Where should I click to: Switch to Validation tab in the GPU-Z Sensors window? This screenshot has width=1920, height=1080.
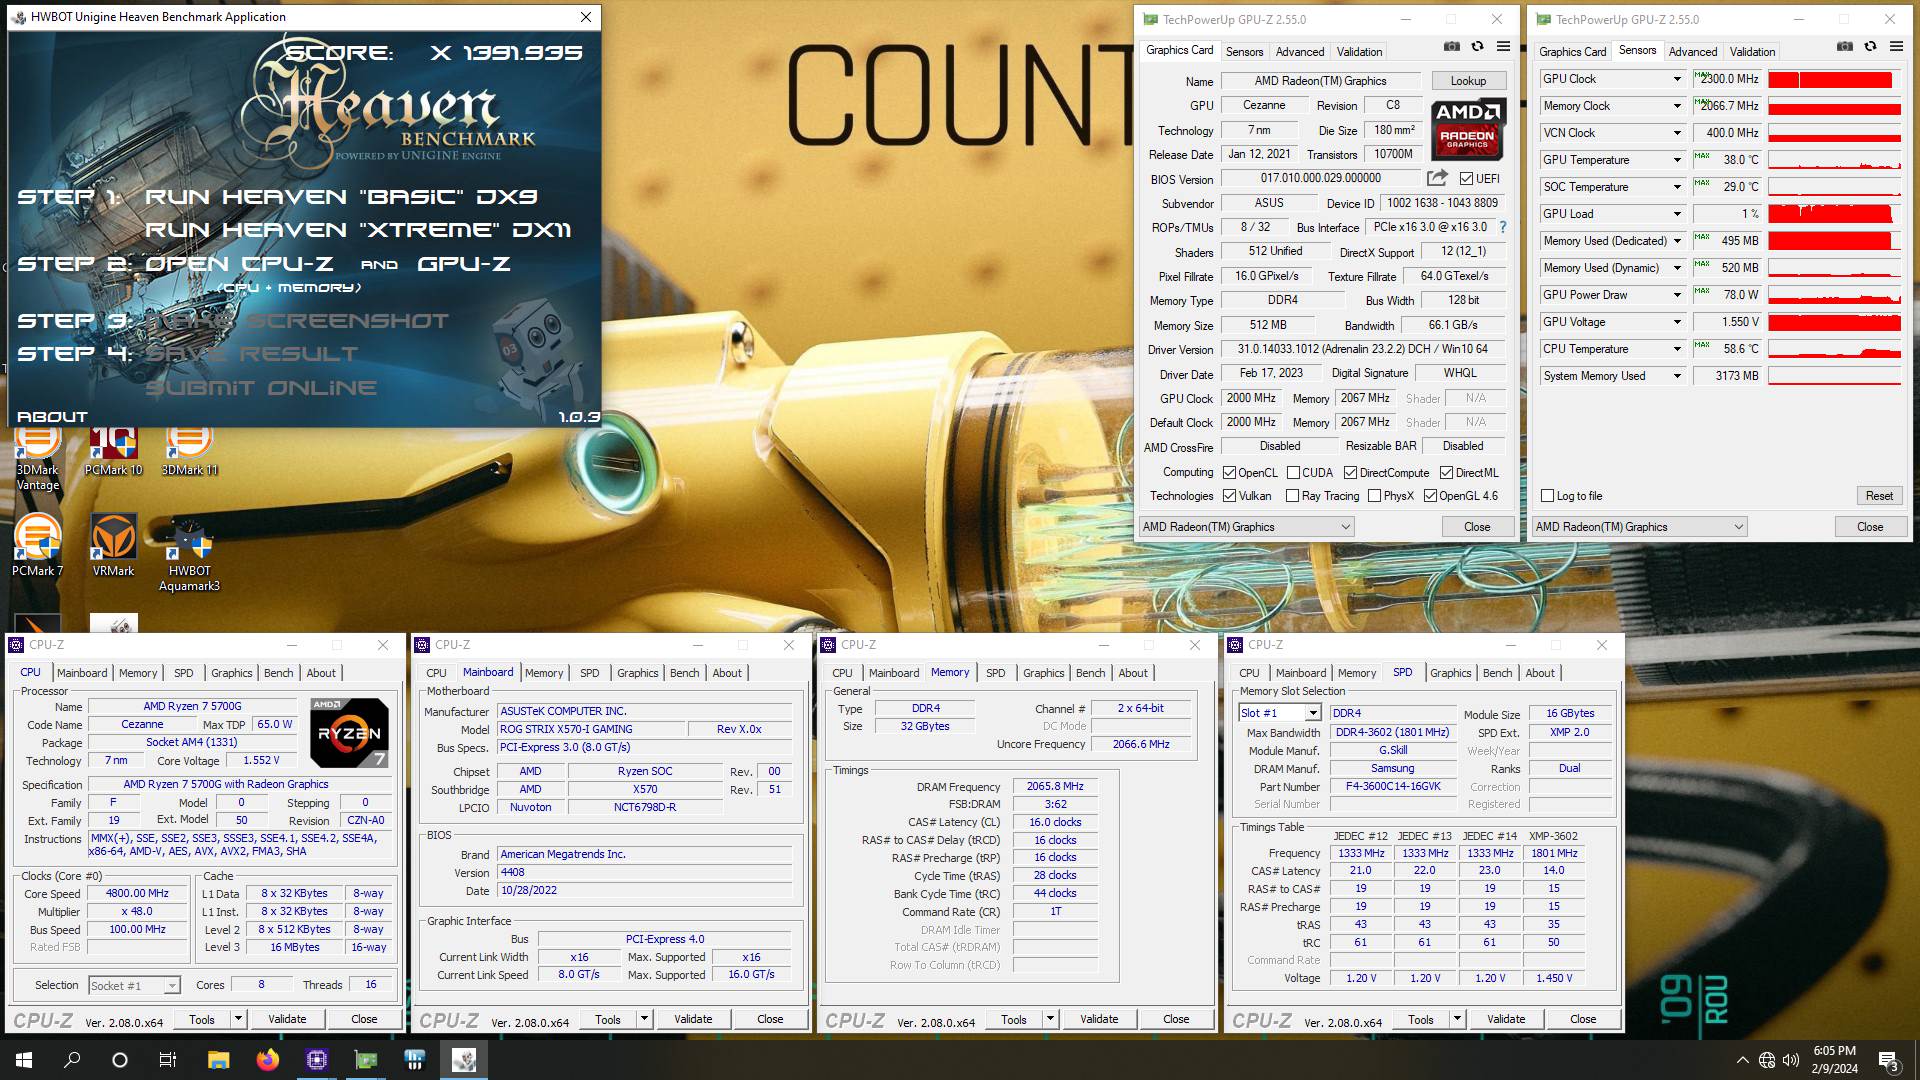click(x=1752, y=52)
